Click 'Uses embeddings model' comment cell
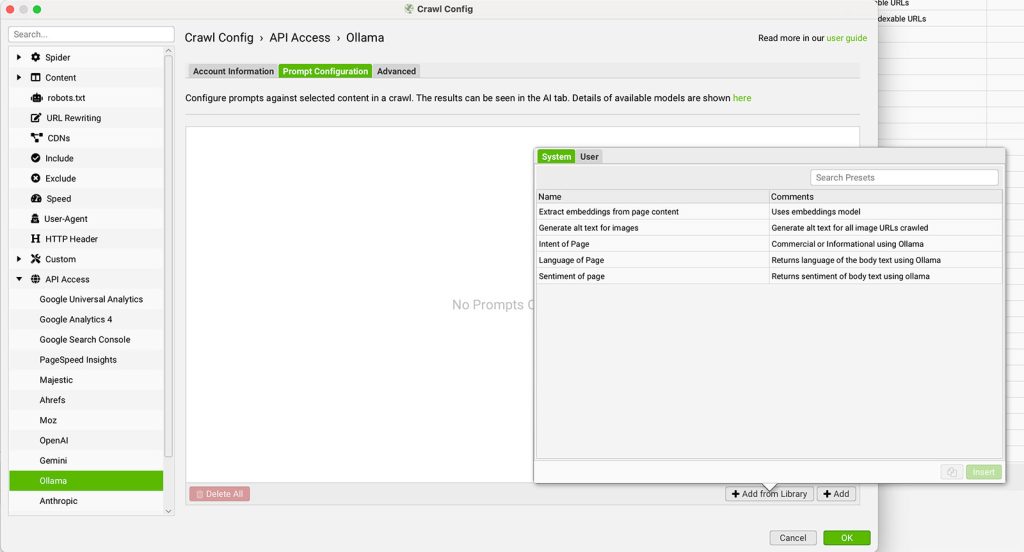The width and height of the screenshot is (1024, 552). 886,212
